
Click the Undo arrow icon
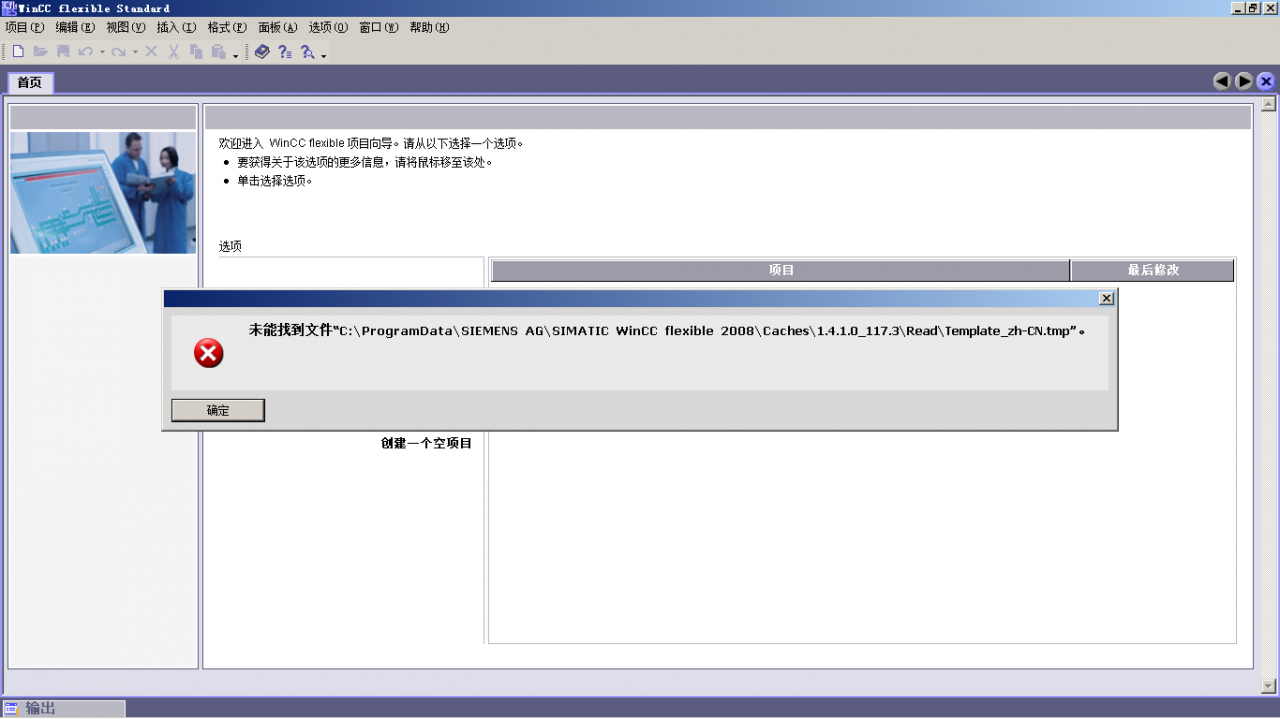click(85, 51)
